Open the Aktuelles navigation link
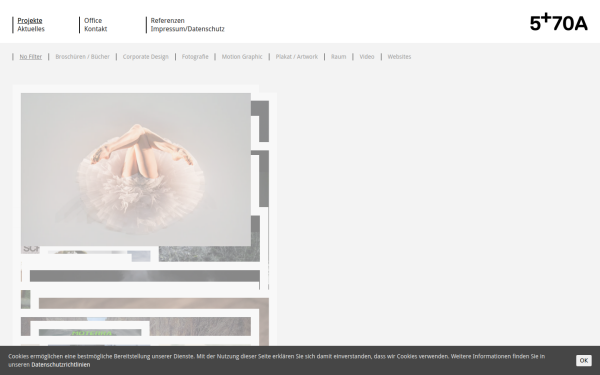 [31, 29]
